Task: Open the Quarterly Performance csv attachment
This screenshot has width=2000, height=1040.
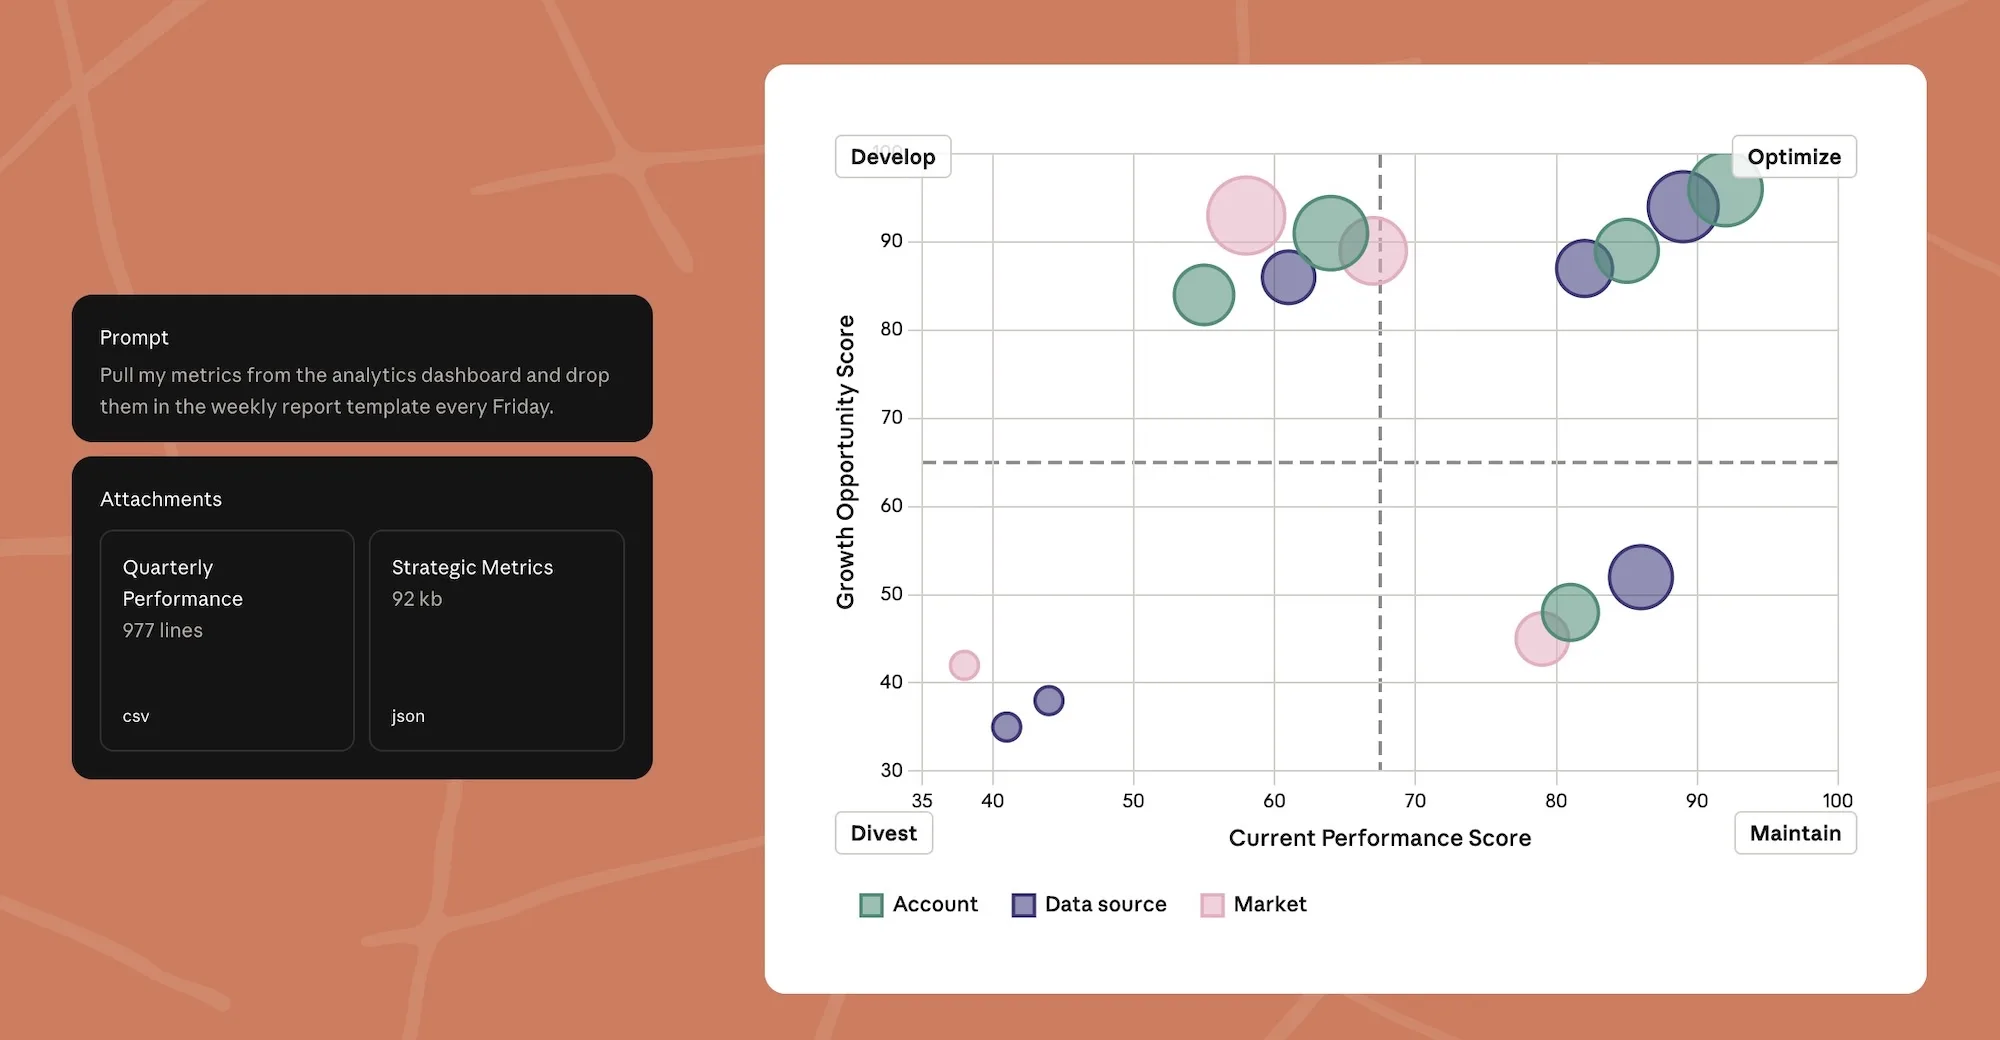Action: [227, 640]
